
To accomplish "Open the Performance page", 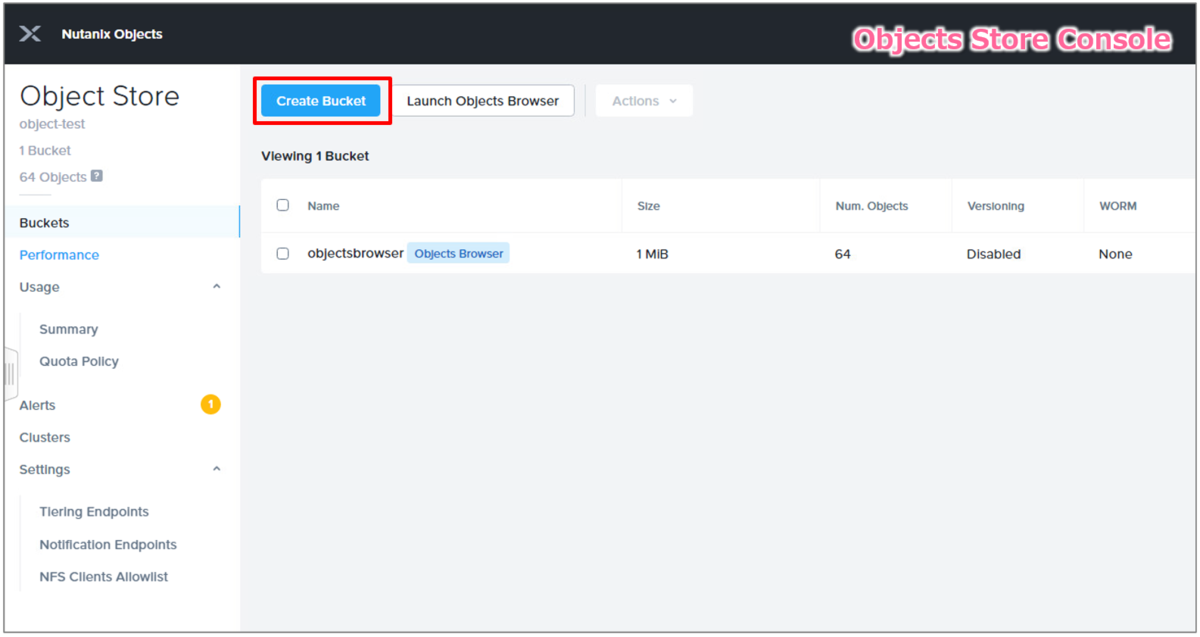I will point(59,255).
